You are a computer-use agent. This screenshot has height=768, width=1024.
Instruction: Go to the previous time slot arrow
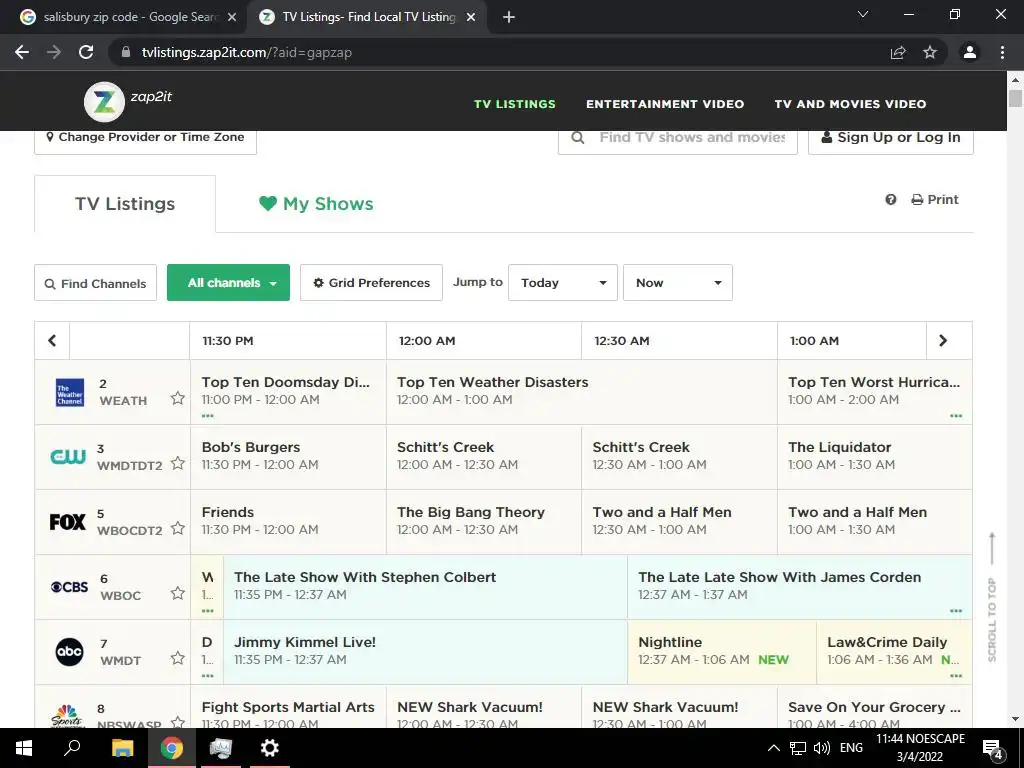52,340
